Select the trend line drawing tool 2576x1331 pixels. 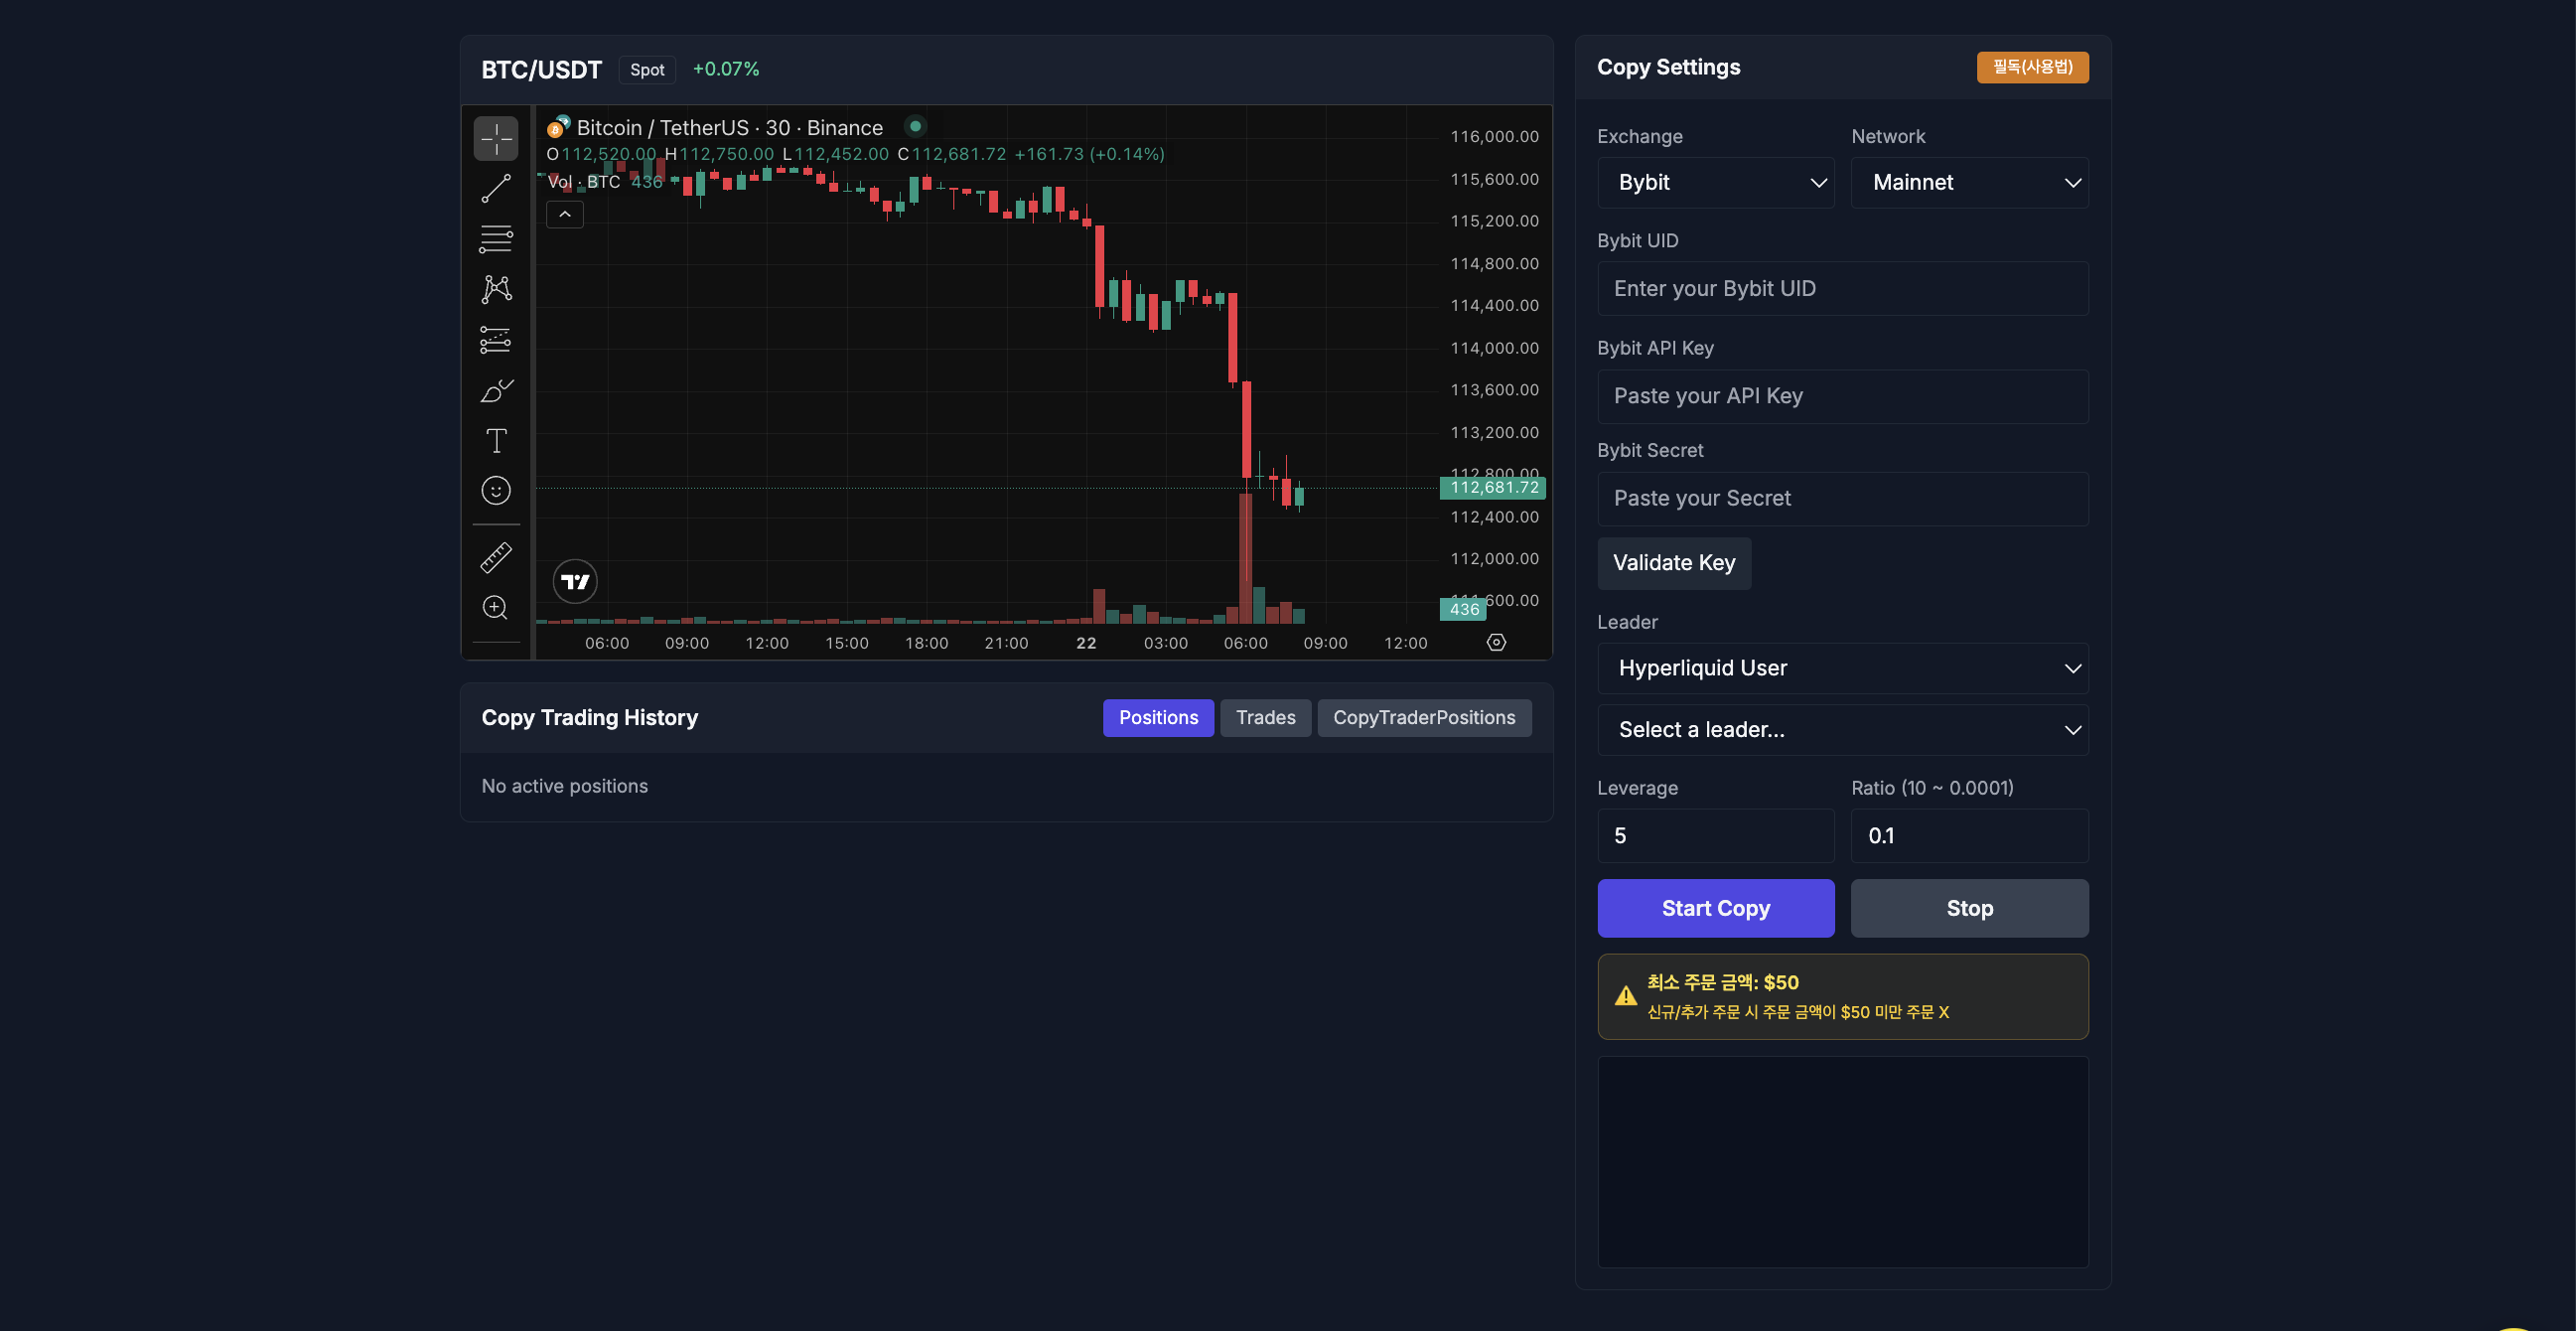[495, 189]
